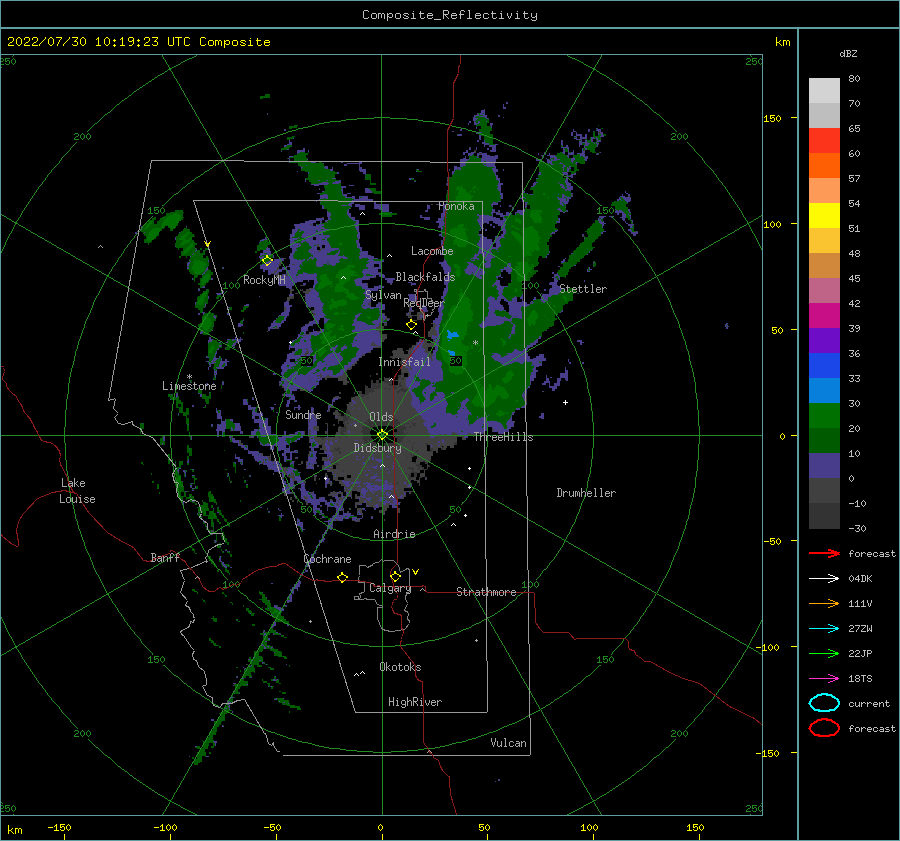
Task: Click the Ponoka town label
Action: [x=456, y=206]
